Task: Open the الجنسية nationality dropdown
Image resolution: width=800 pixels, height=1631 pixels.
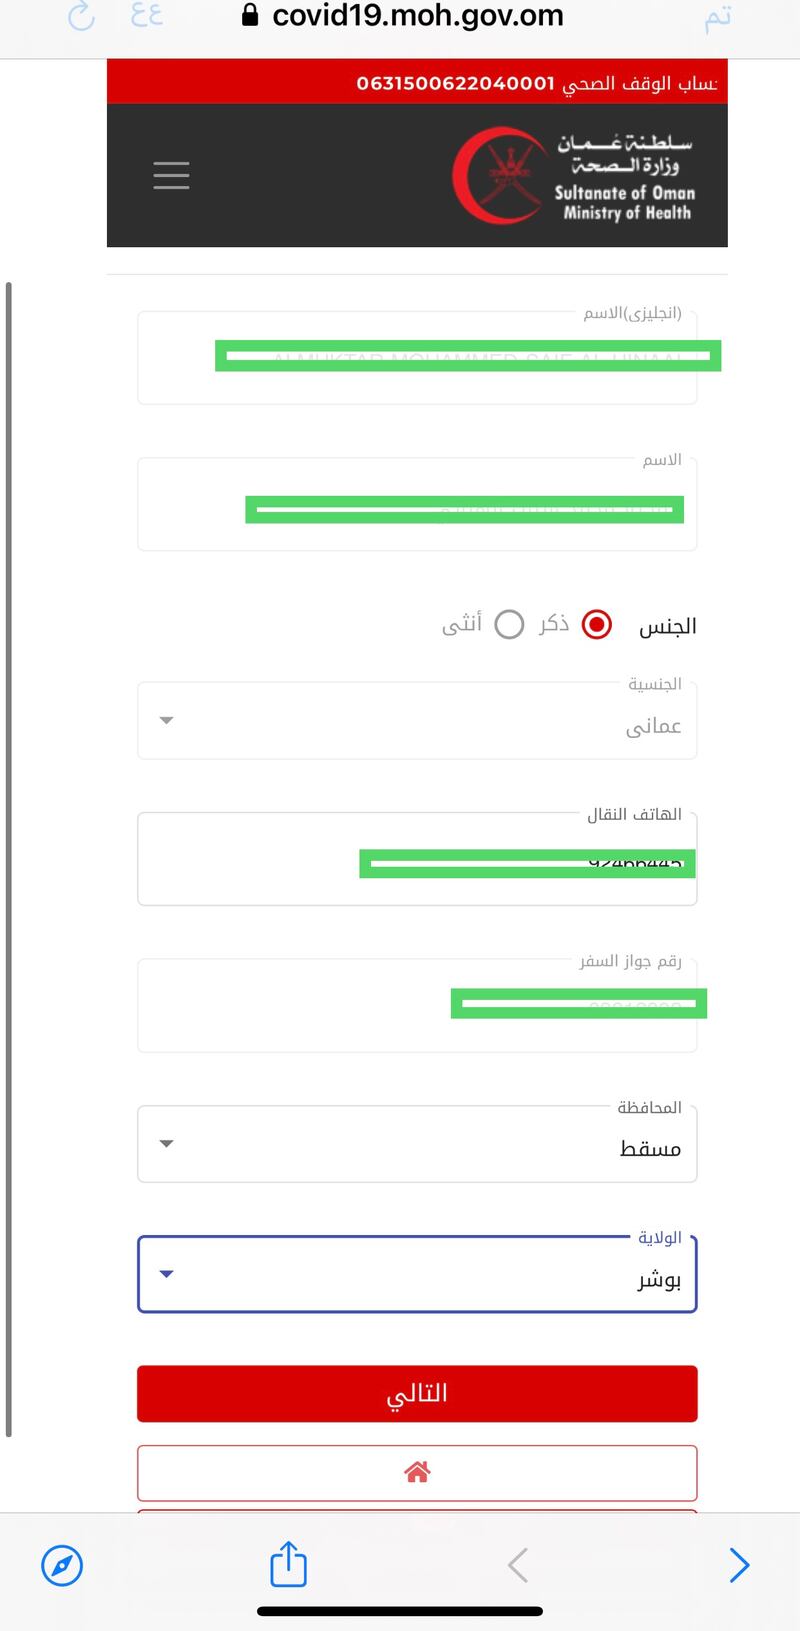Action: [417, 721]
